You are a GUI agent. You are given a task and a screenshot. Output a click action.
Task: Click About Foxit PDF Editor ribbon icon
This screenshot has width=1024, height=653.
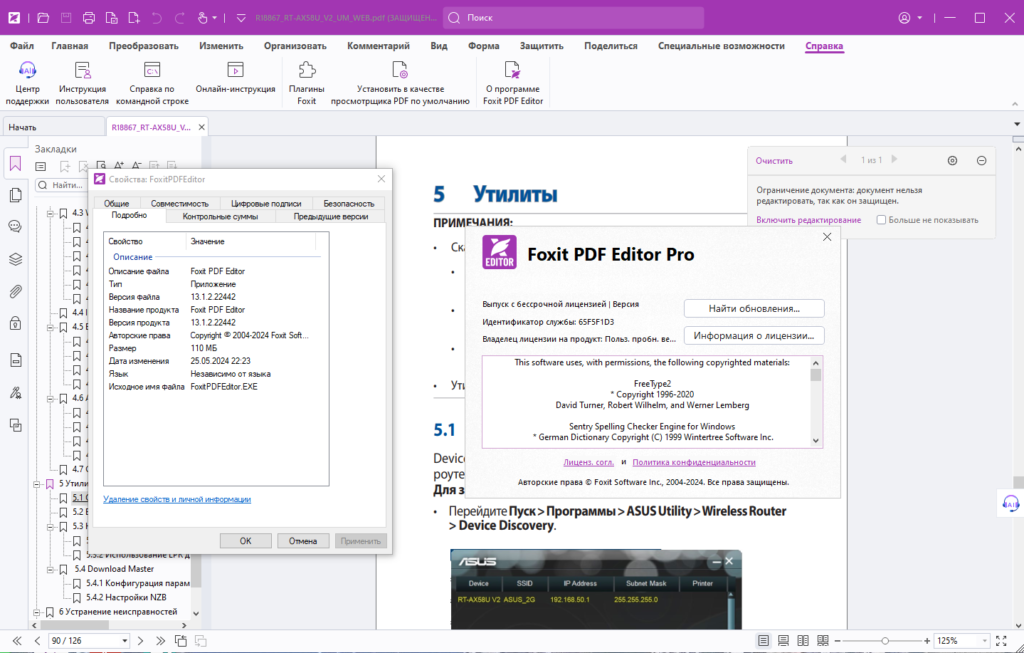(x=513, y=83)
